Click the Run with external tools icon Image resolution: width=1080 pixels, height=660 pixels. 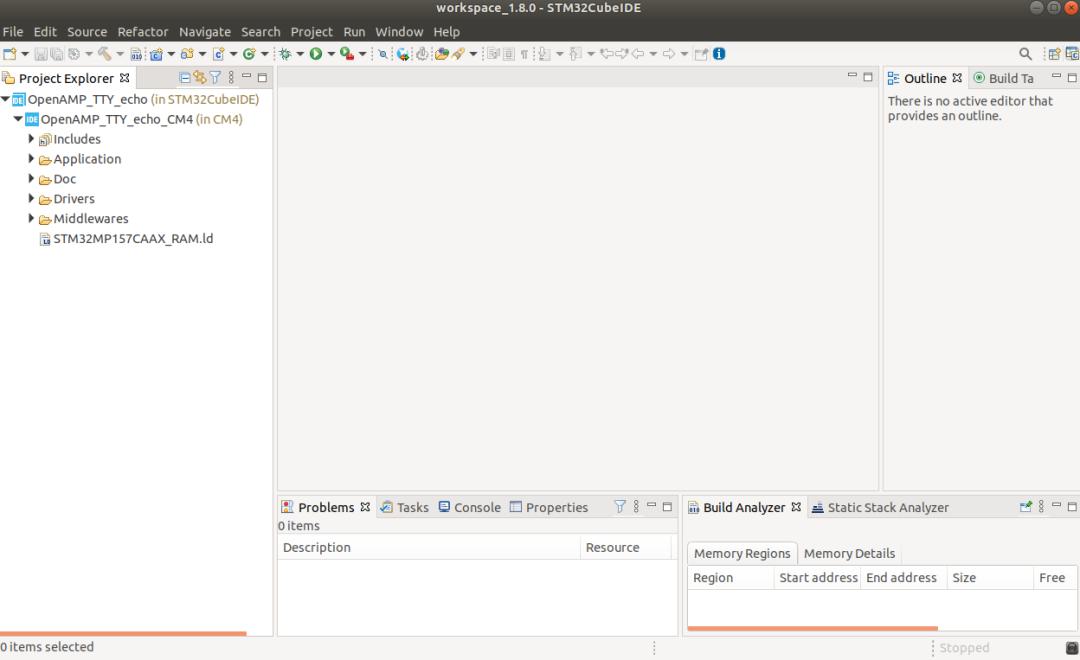tap(347, 54)
